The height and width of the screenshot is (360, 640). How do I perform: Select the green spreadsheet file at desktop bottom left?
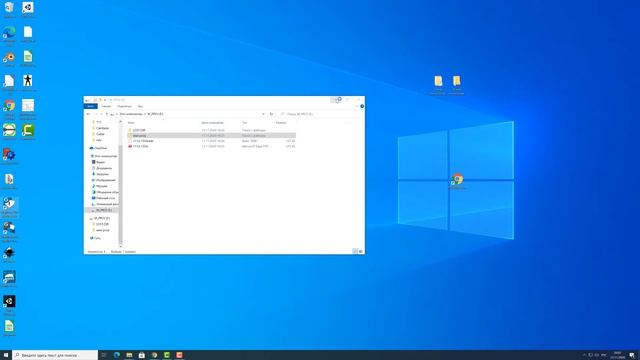click(9, 328)
